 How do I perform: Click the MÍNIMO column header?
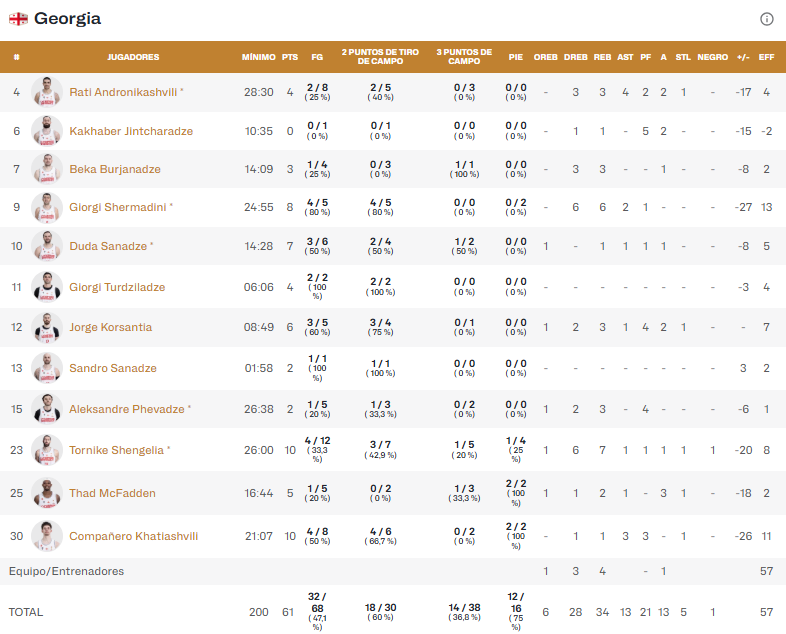click(258, 57)
